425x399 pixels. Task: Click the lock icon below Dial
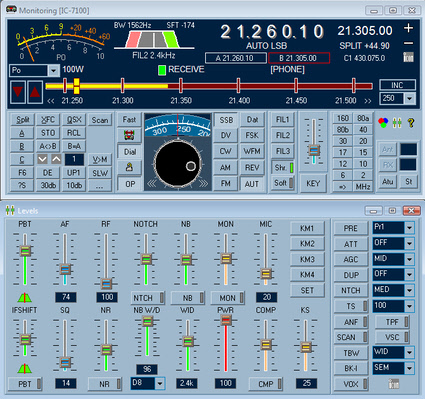click(129, 167)
